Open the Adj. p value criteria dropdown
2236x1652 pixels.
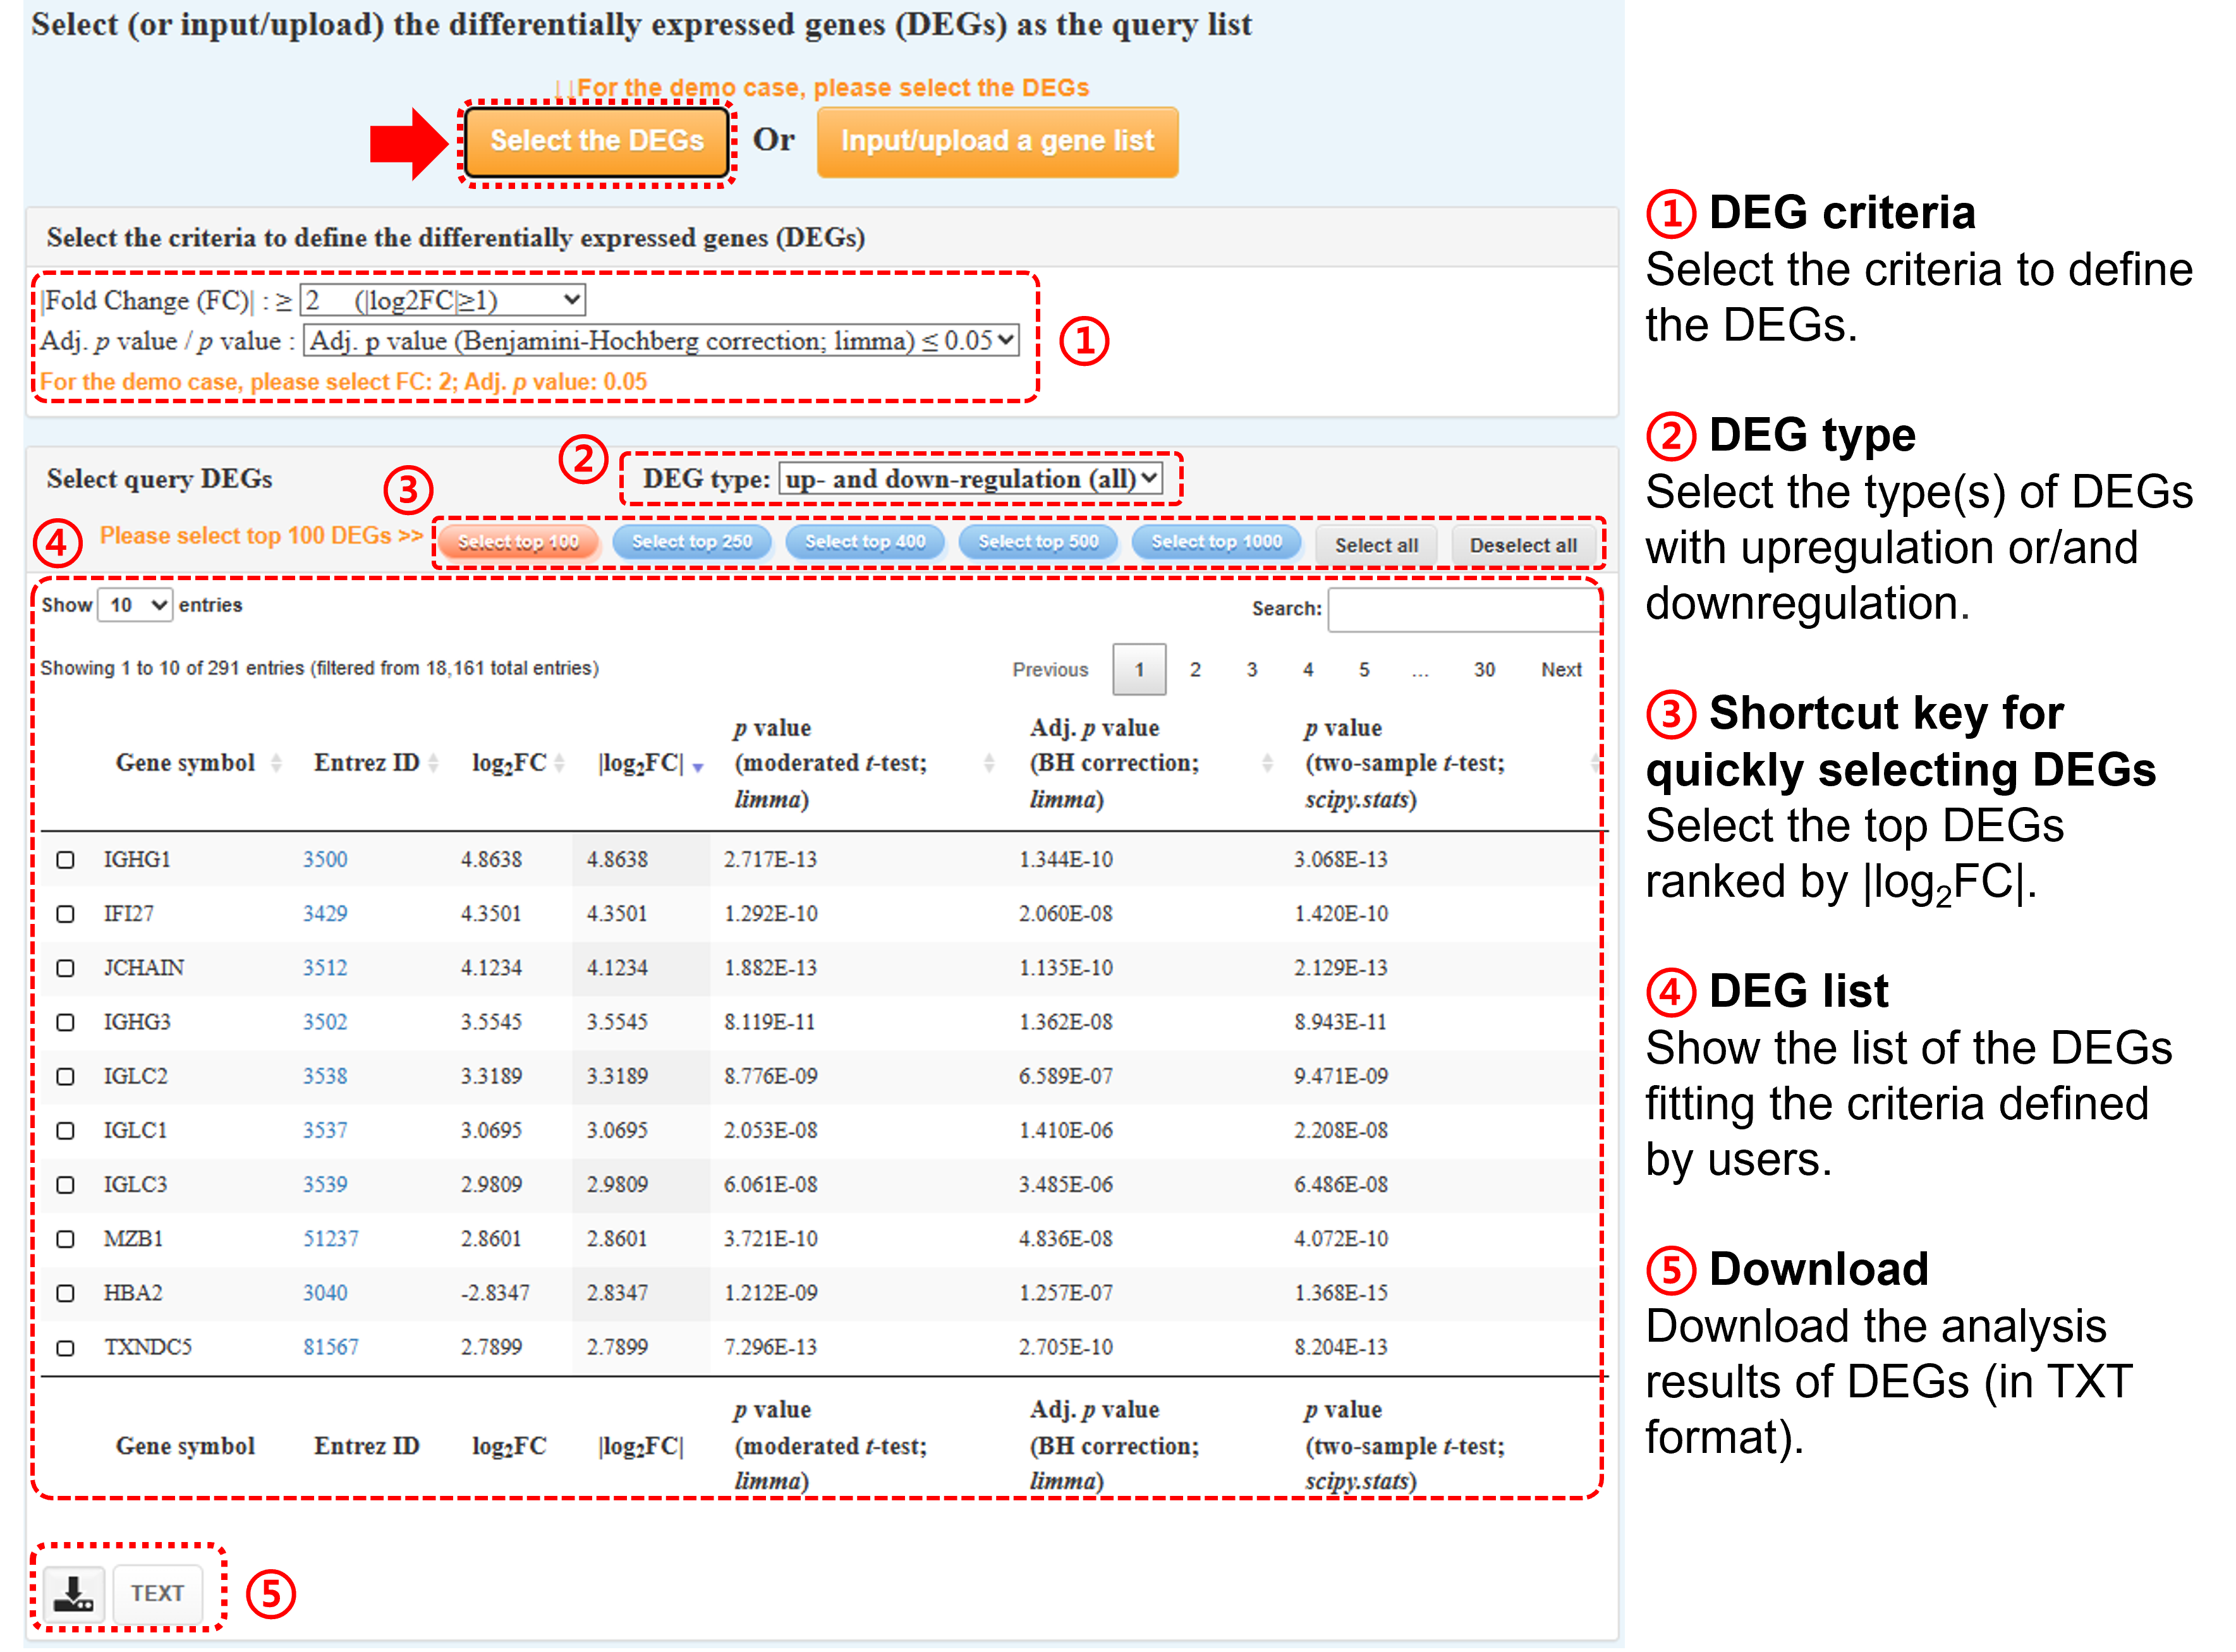[660, 341]
